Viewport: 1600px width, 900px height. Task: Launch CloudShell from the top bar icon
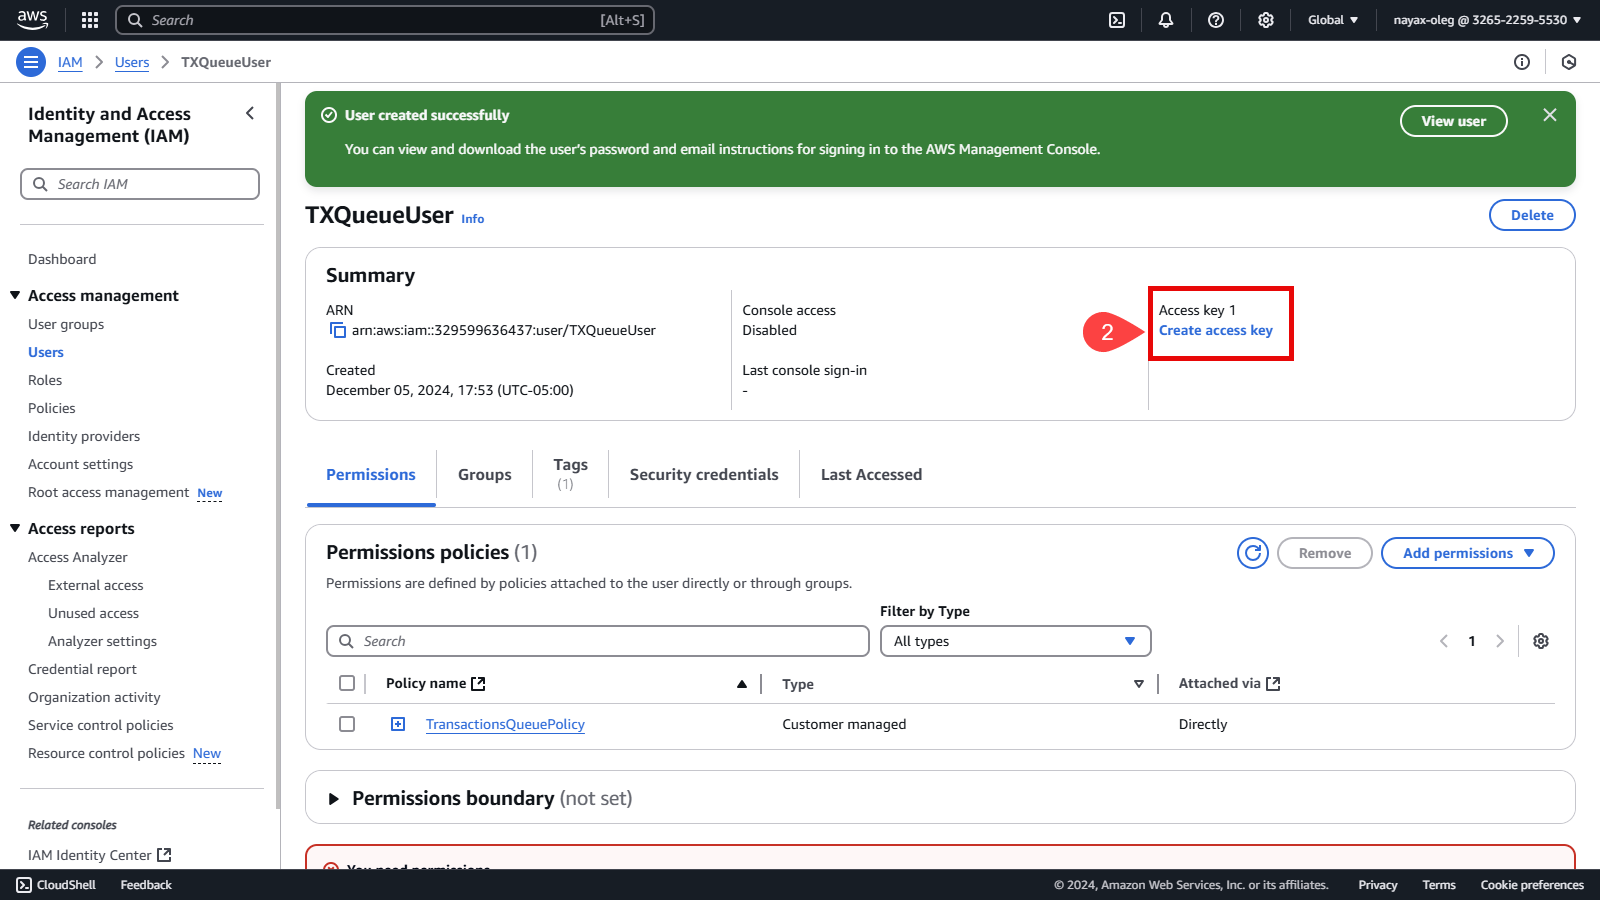(1117, 20)
